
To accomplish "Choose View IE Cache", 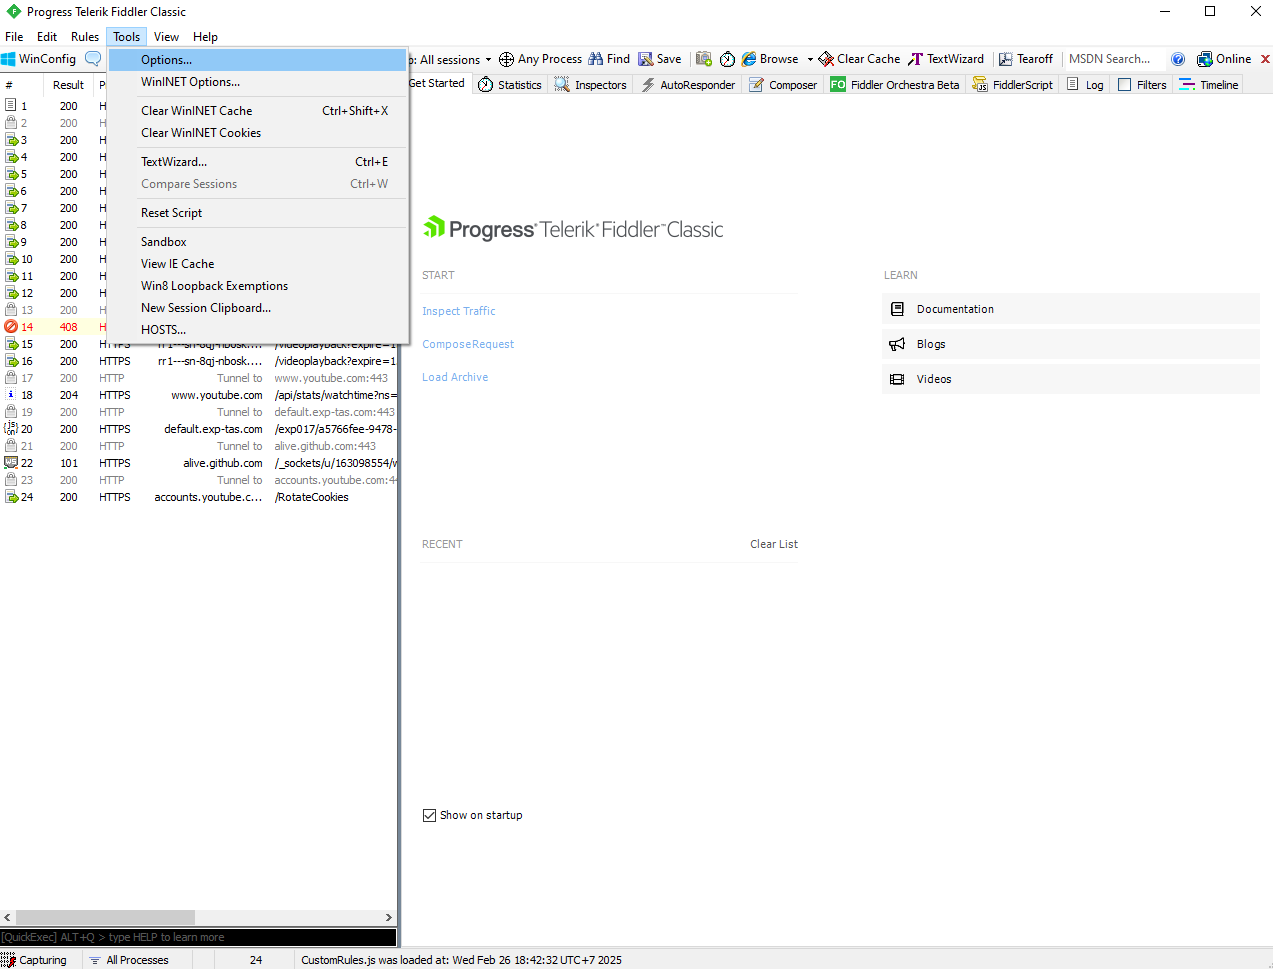I will click(x=257, y=264).
